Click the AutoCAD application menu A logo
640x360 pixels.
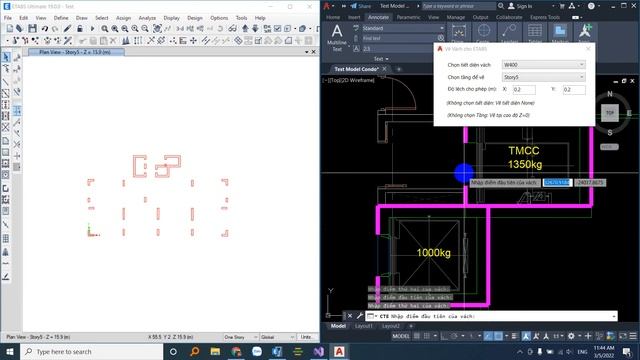327,6
